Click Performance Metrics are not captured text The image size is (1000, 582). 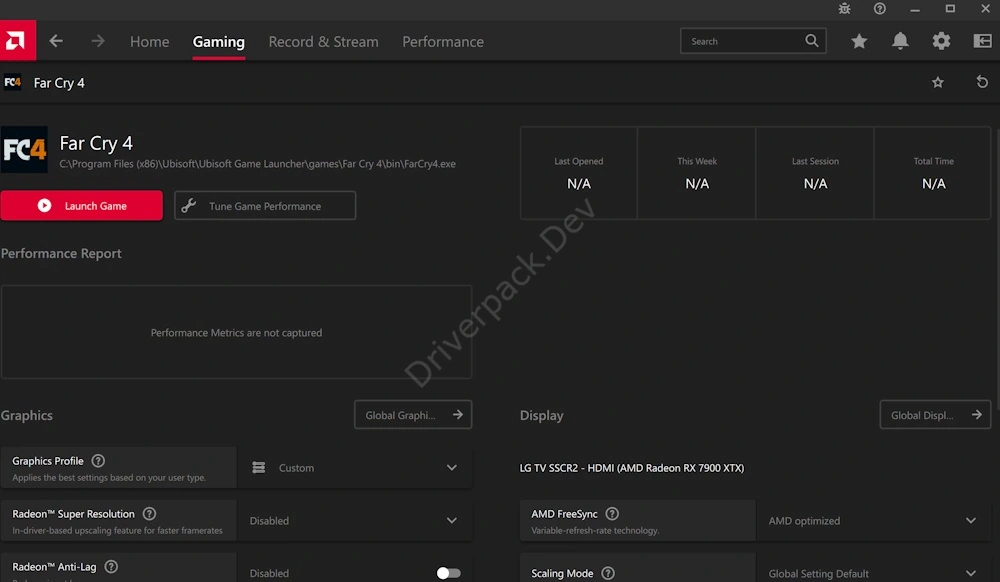coord(236,333)
